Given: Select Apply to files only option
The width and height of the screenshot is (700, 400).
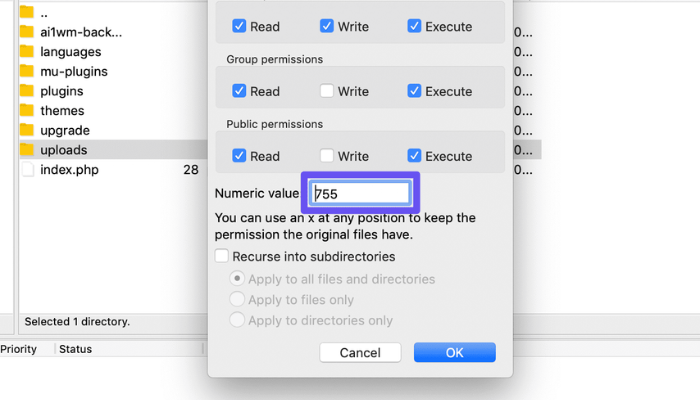Looking at the screenshot, I should 237,300.
